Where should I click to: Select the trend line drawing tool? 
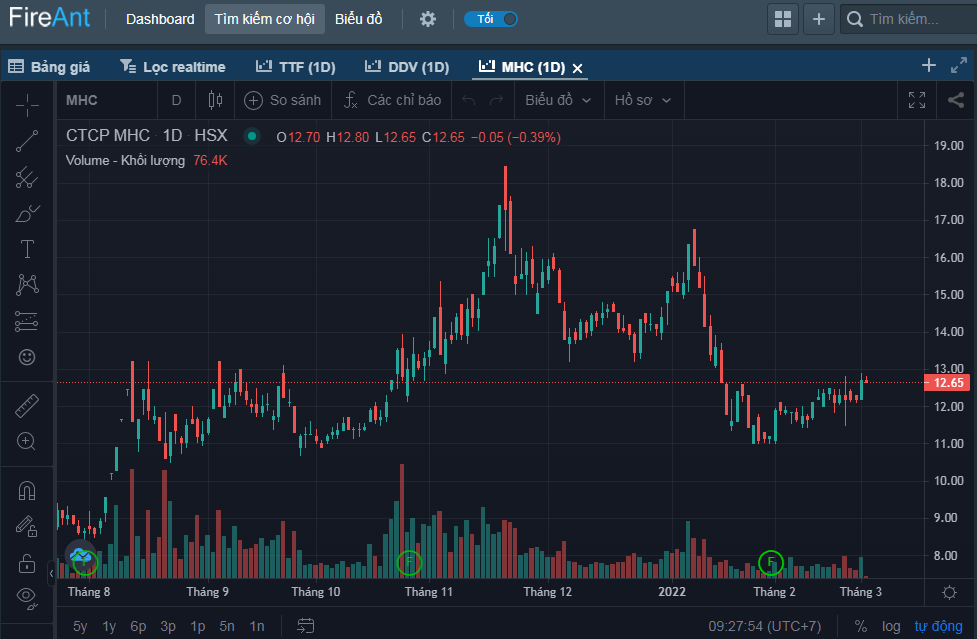tap(27, 141)
